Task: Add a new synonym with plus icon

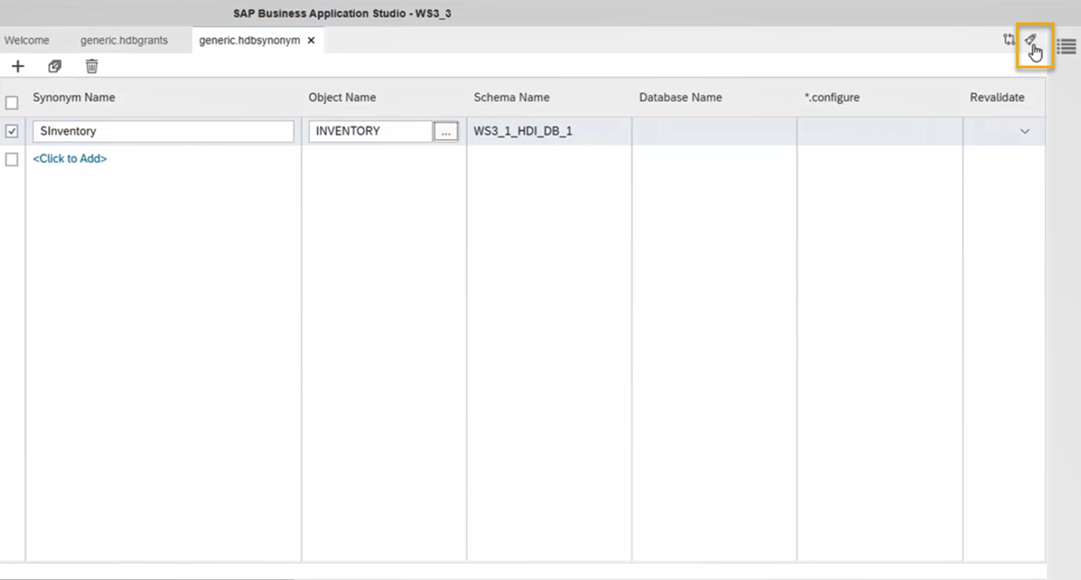Action: pyautogui.click(x=18, y=66)
